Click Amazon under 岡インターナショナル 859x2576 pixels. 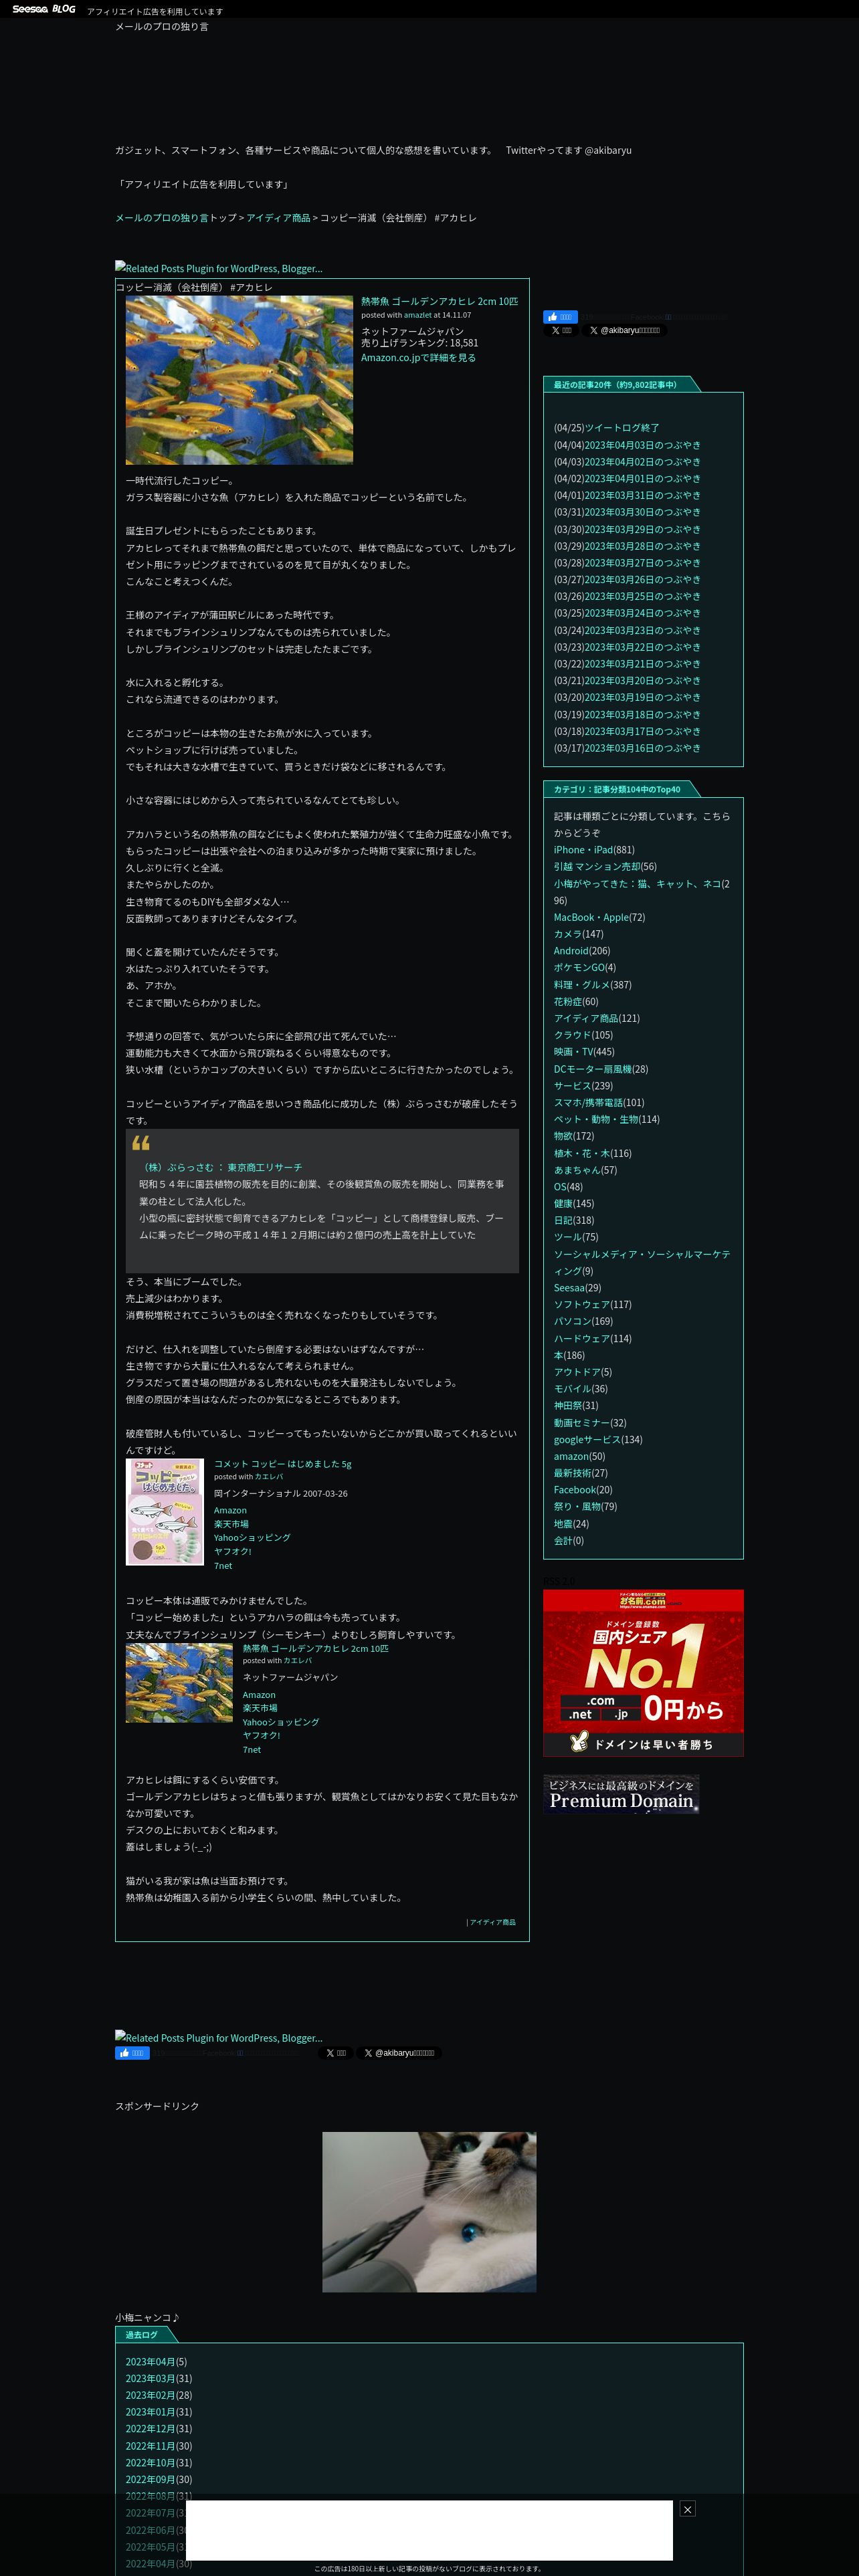click(230, 1511)
